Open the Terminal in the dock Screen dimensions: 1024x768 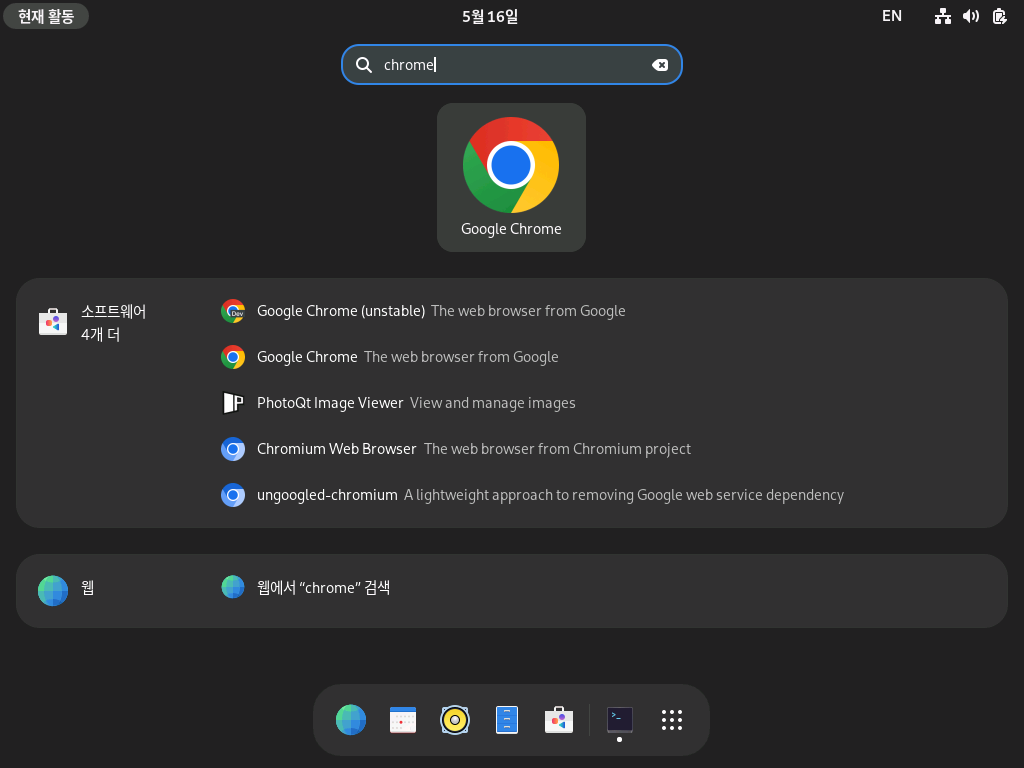(x=620, y=720)
